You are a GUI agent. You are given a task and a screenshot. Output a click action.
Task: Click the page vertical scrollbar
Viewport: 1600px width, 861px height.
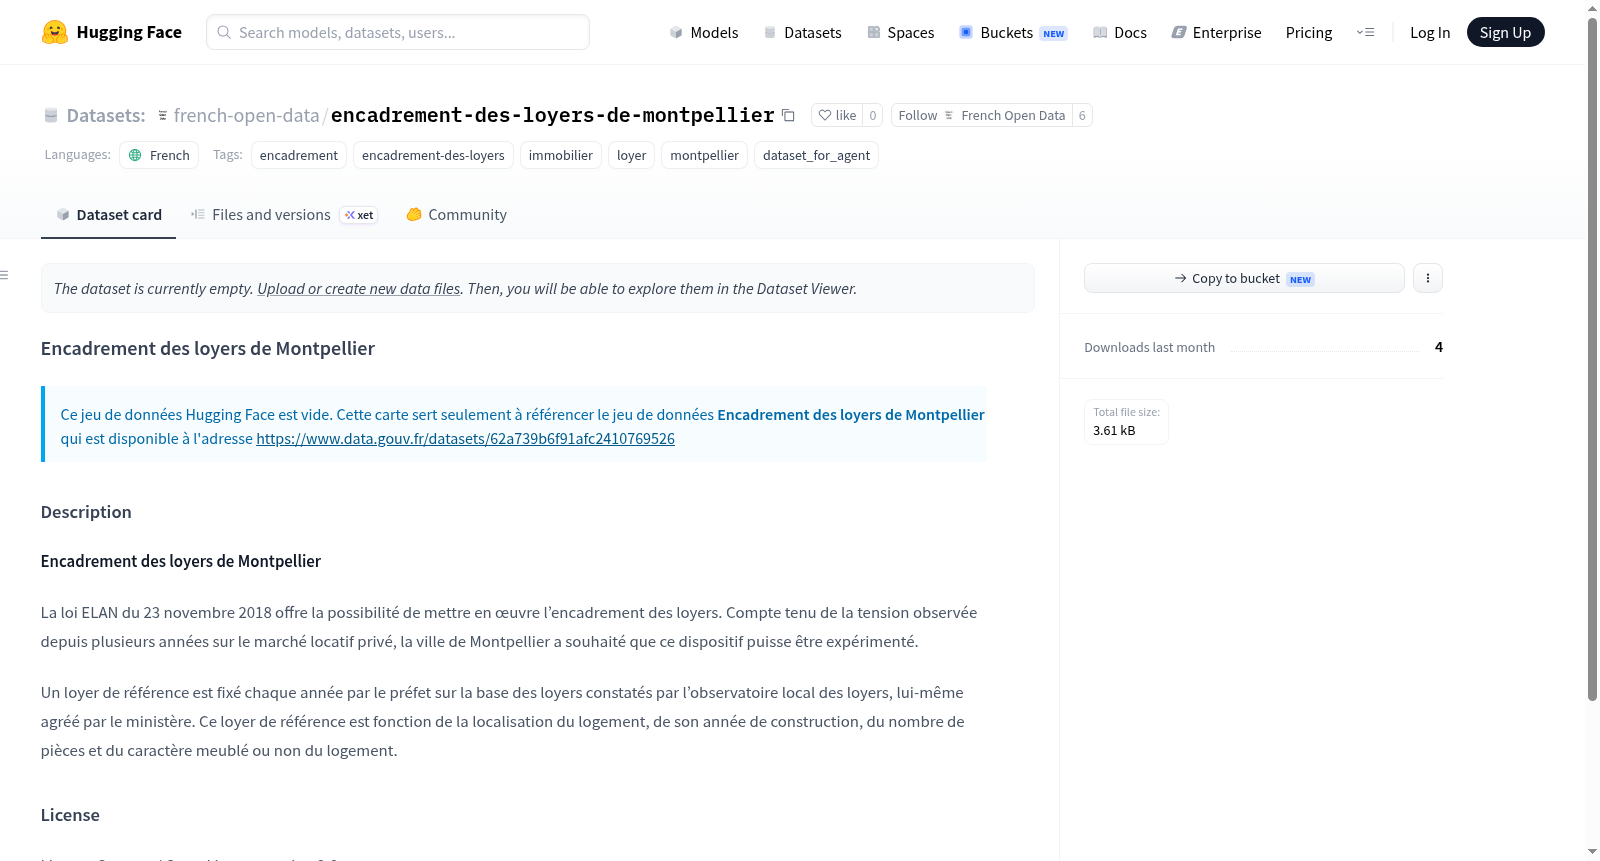(x=1592, y=360)
